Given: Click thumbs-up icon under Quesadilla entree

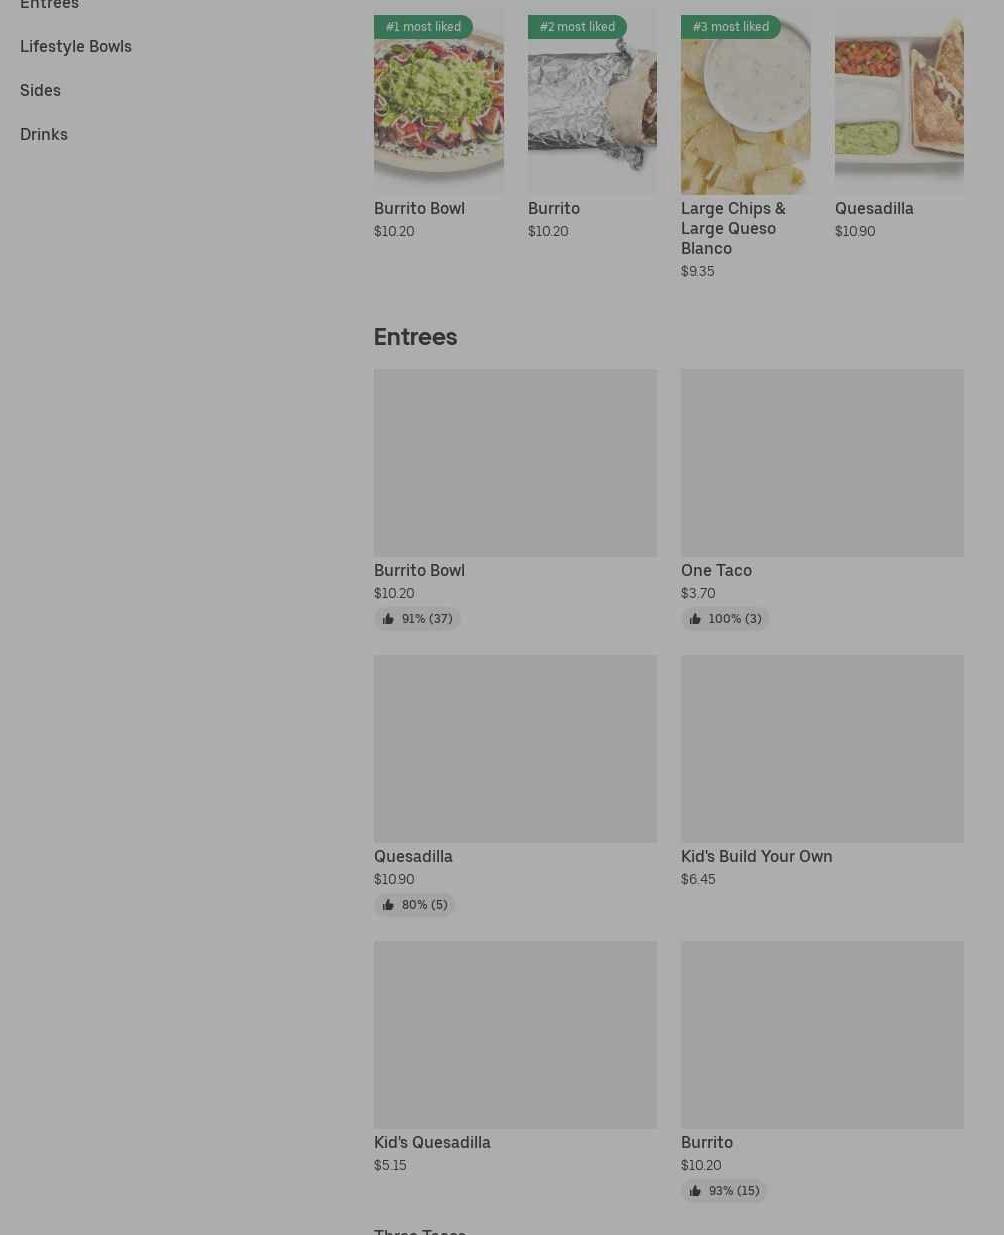Looking at the screenshot, I should pyautogui.click(x=388, y=905).
